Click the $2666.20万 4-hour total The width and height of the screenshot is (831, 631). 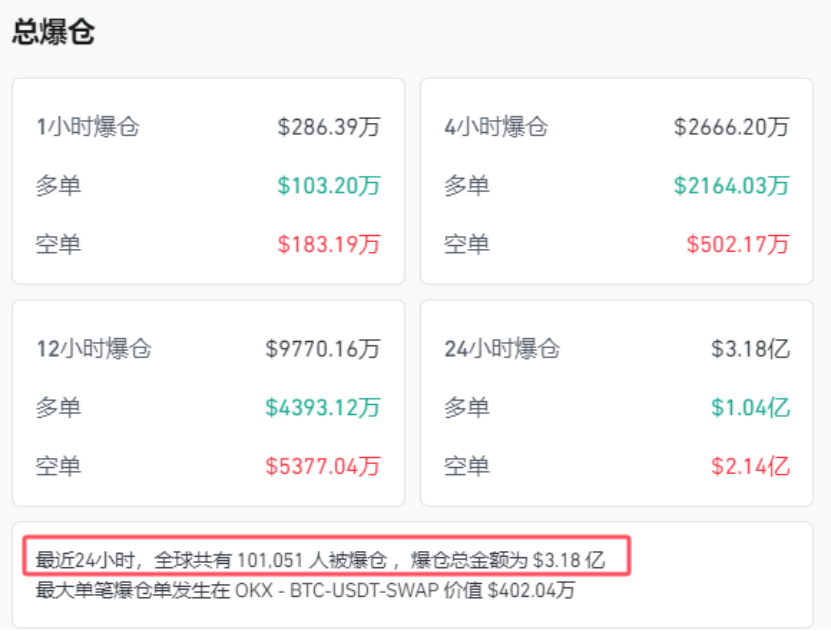(x=731, y=127)
